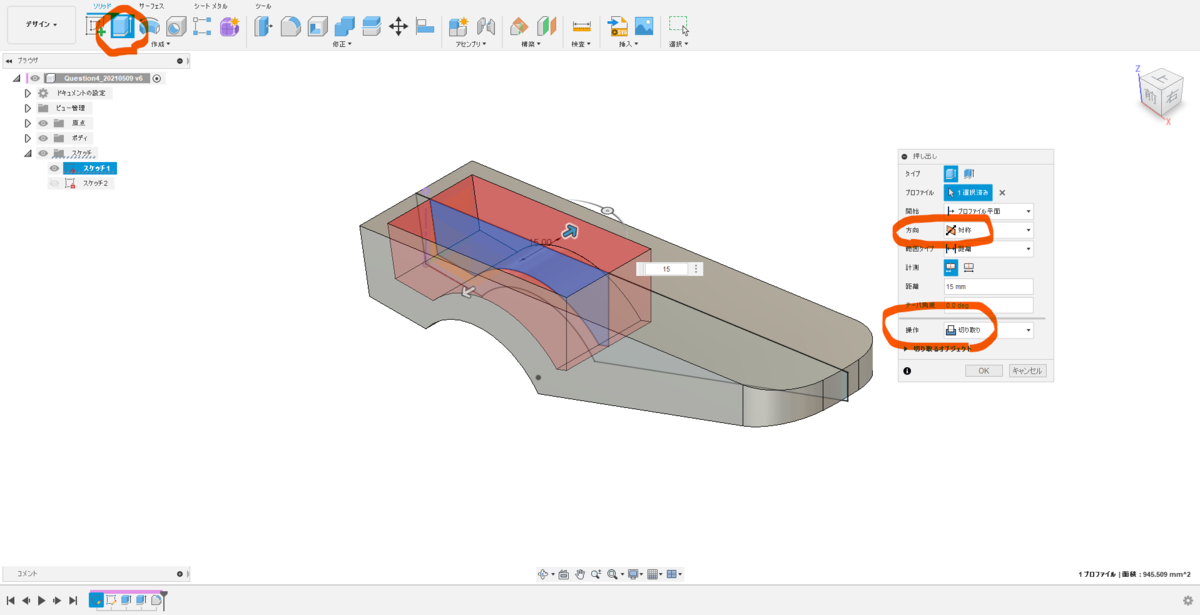Image resolution: width=1200 pixels, height=615 pixels.
Task: Hide スケッチ1 via its eye icon
Action: point(54,168)
